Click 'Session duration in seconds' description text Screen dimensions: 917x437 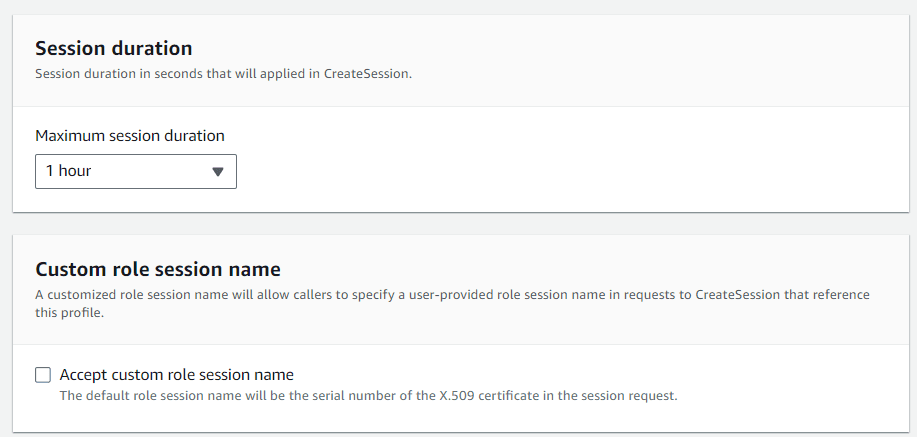click(223, 74)
